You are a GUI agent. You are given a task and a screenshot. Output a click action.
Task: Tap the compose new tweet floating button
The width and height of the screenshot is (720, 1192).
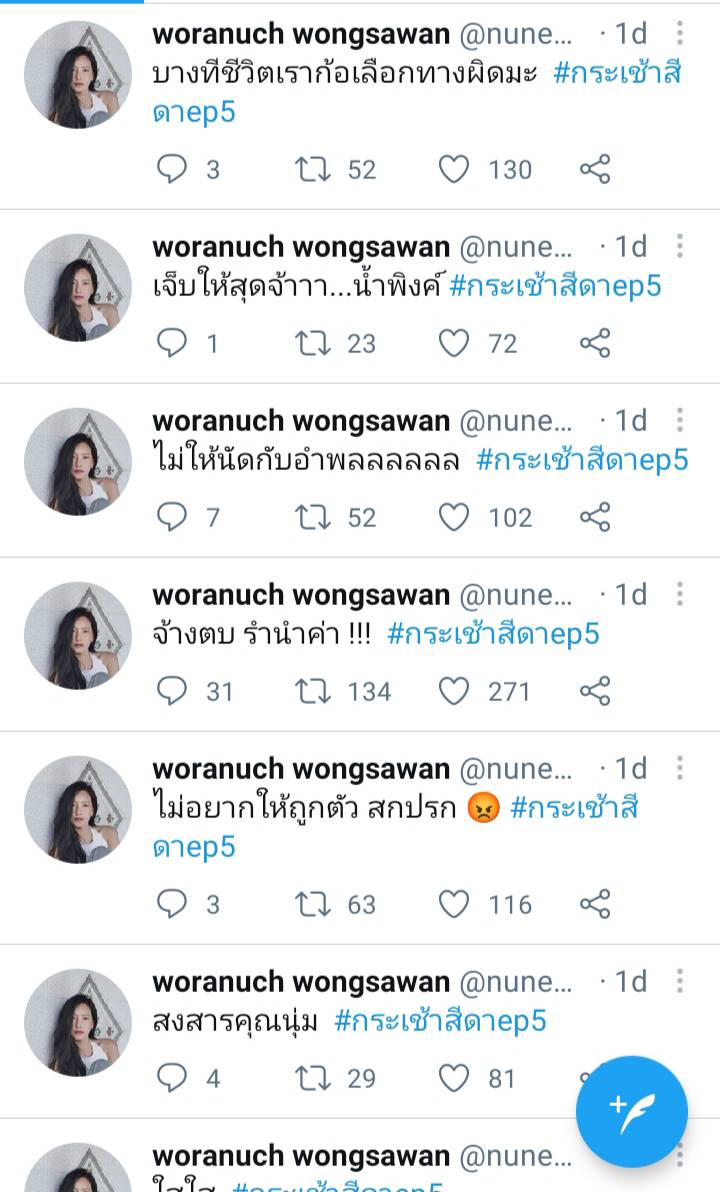point(632,1111)
